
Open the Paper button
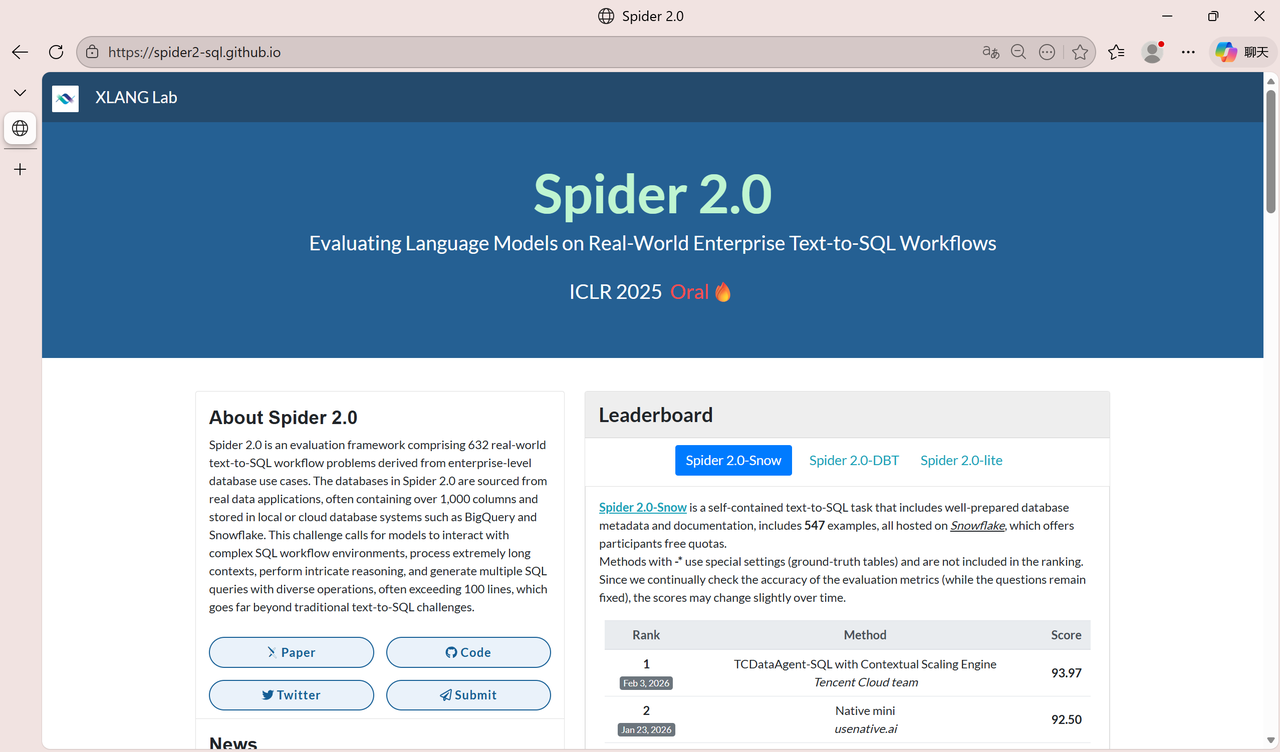click(291, 652)
